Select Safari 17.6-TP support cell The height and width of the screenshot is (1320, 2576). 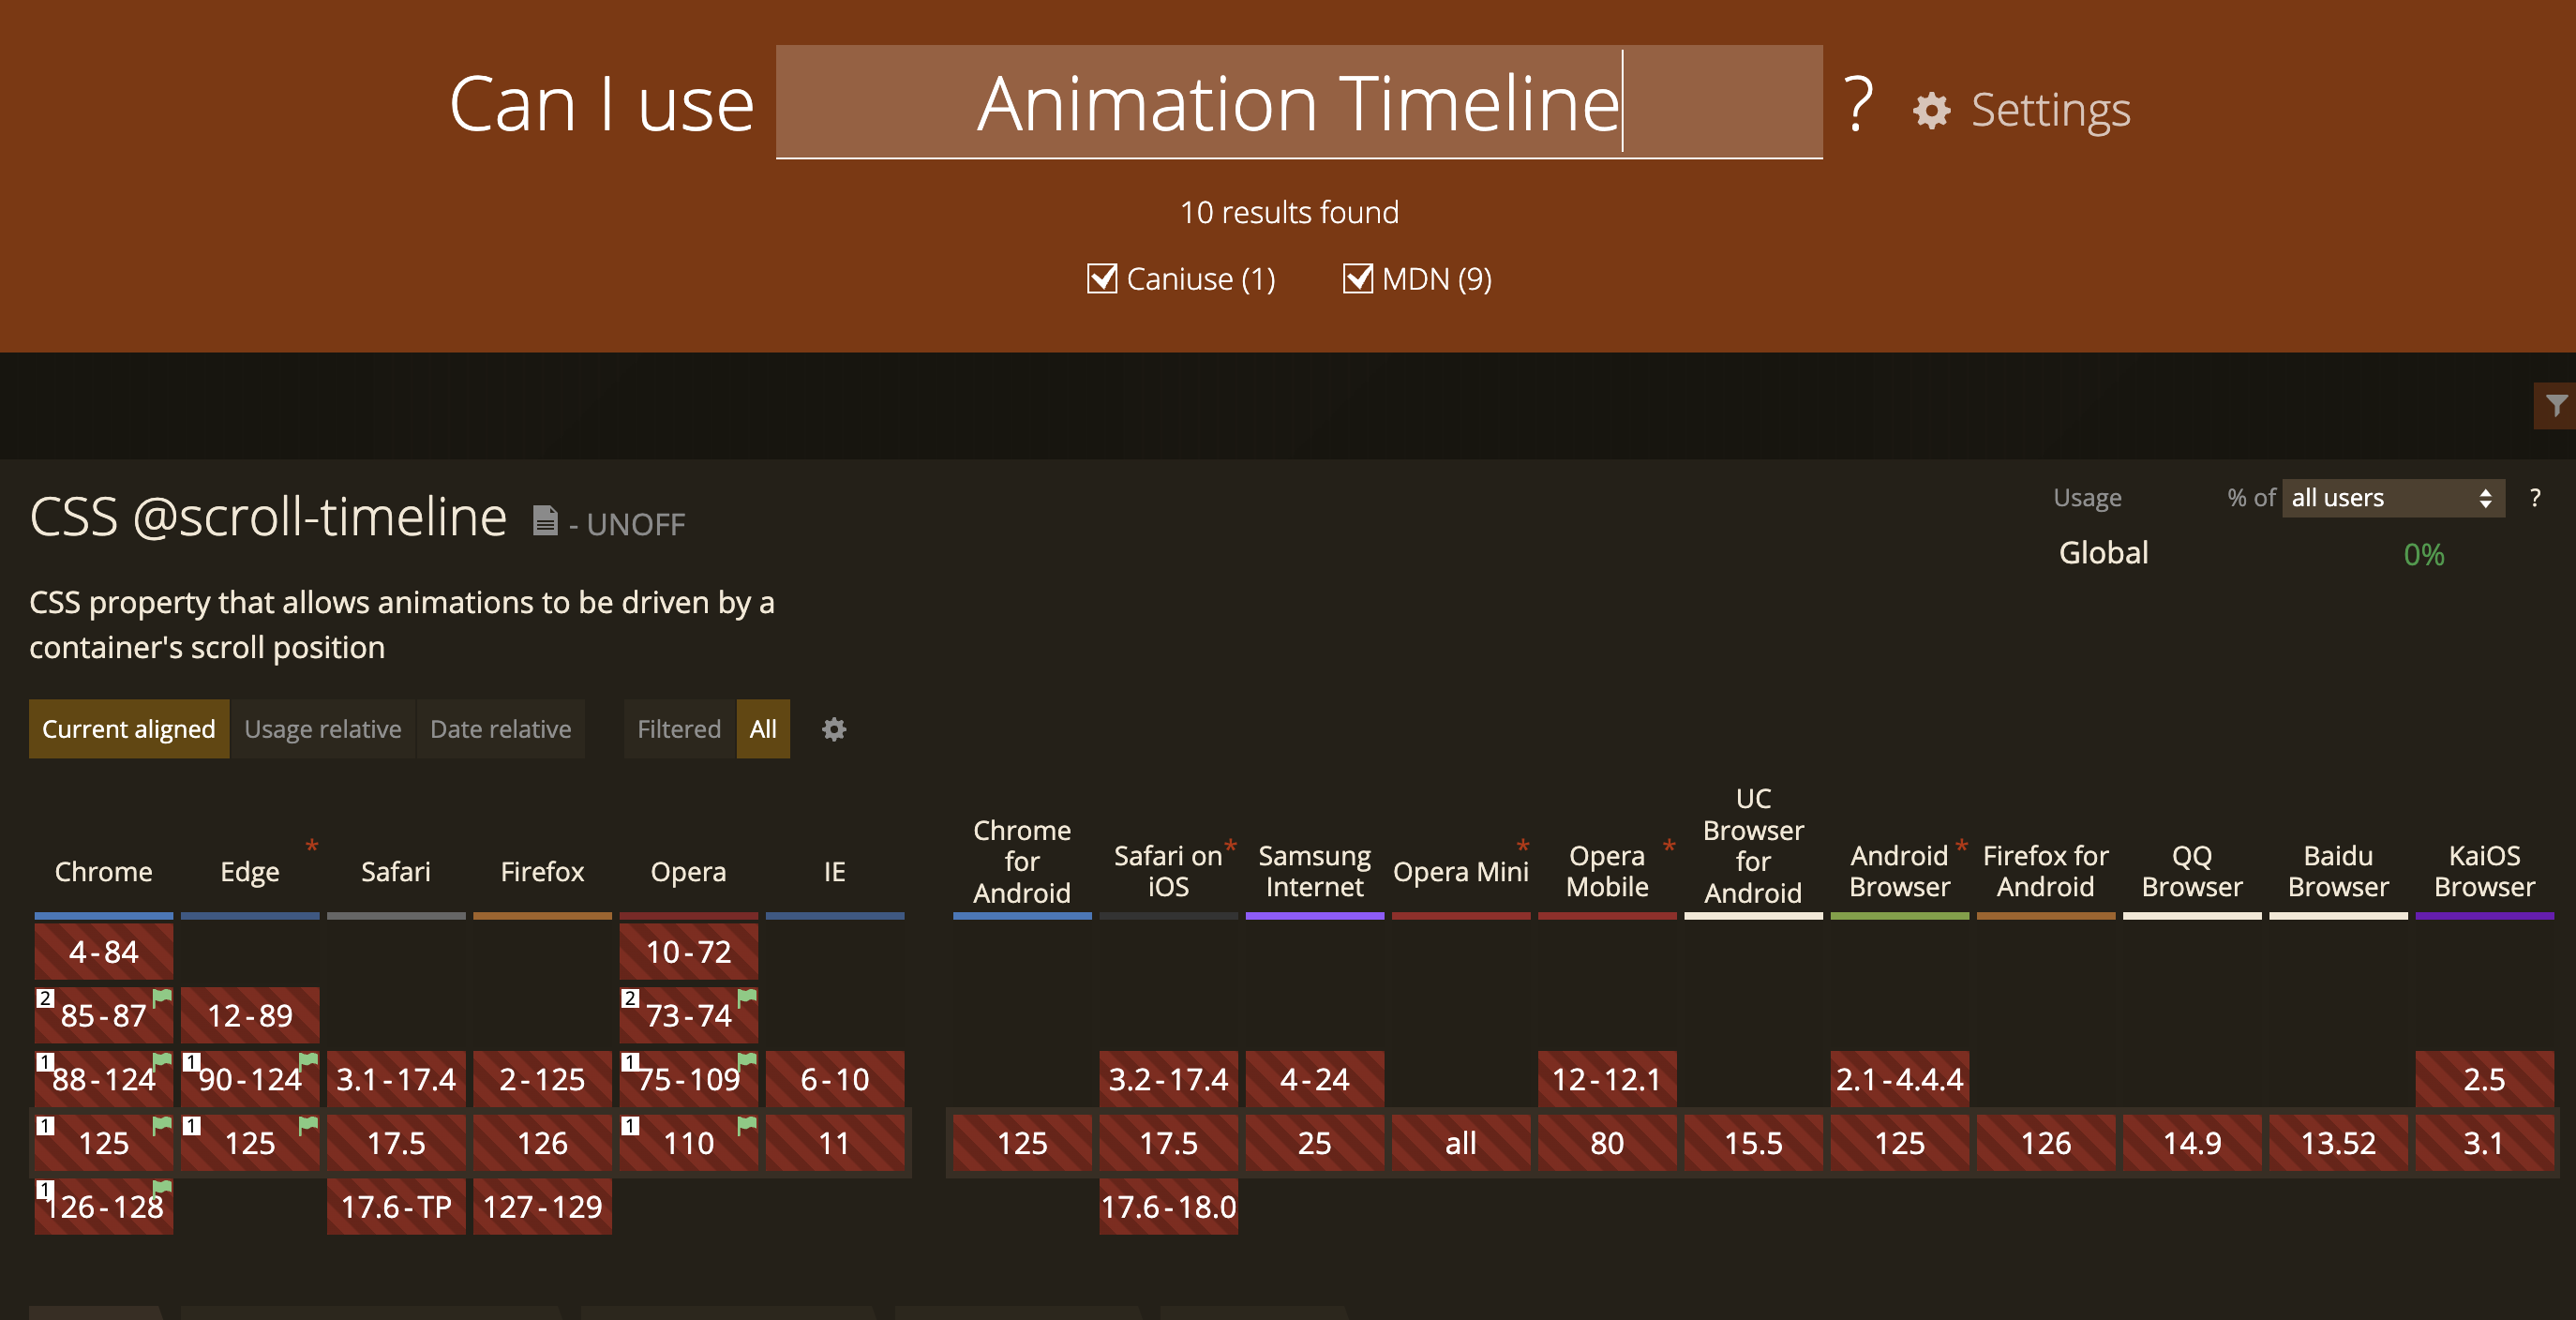[x=396, y=1207]
